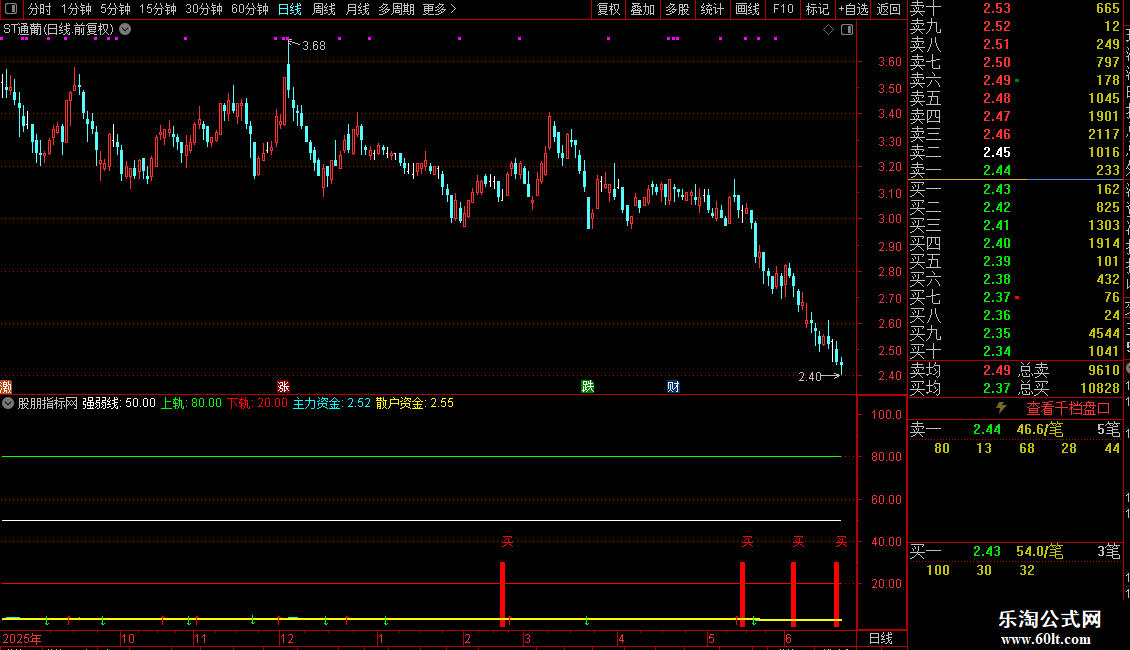Open the 统计 statistics tool

pyautogui.click(x=712, y=9)
